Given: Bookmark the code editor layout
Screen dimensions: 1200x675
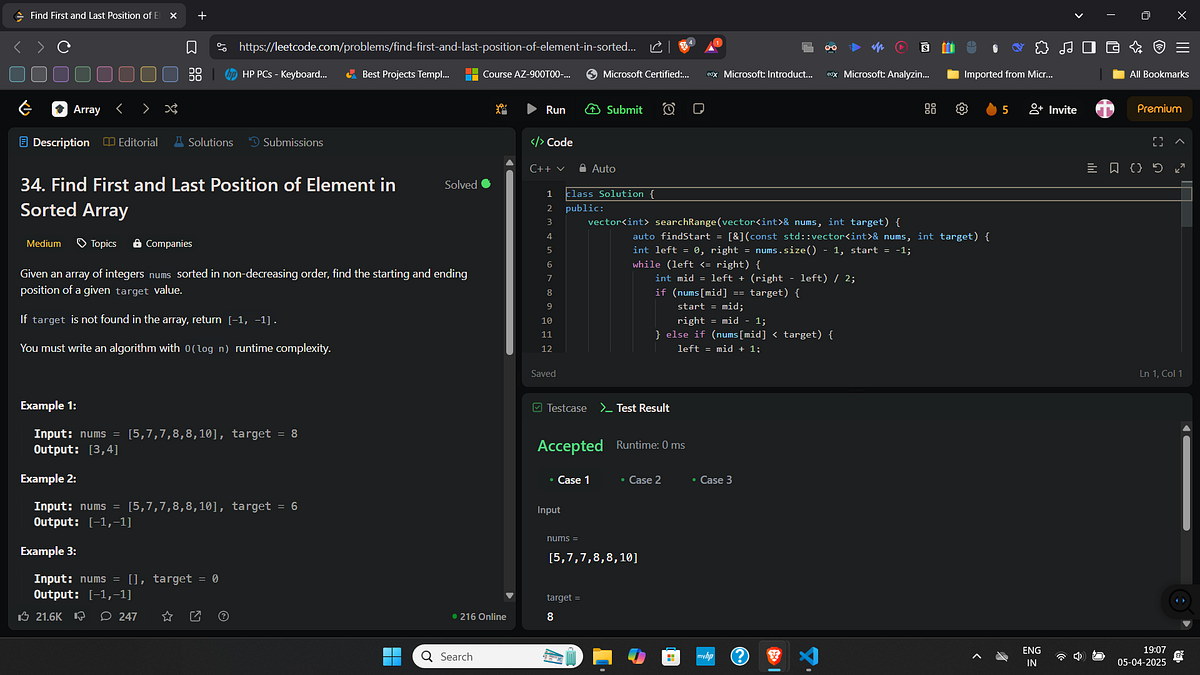Looking at the screenshot, I should click(1113, 168).
